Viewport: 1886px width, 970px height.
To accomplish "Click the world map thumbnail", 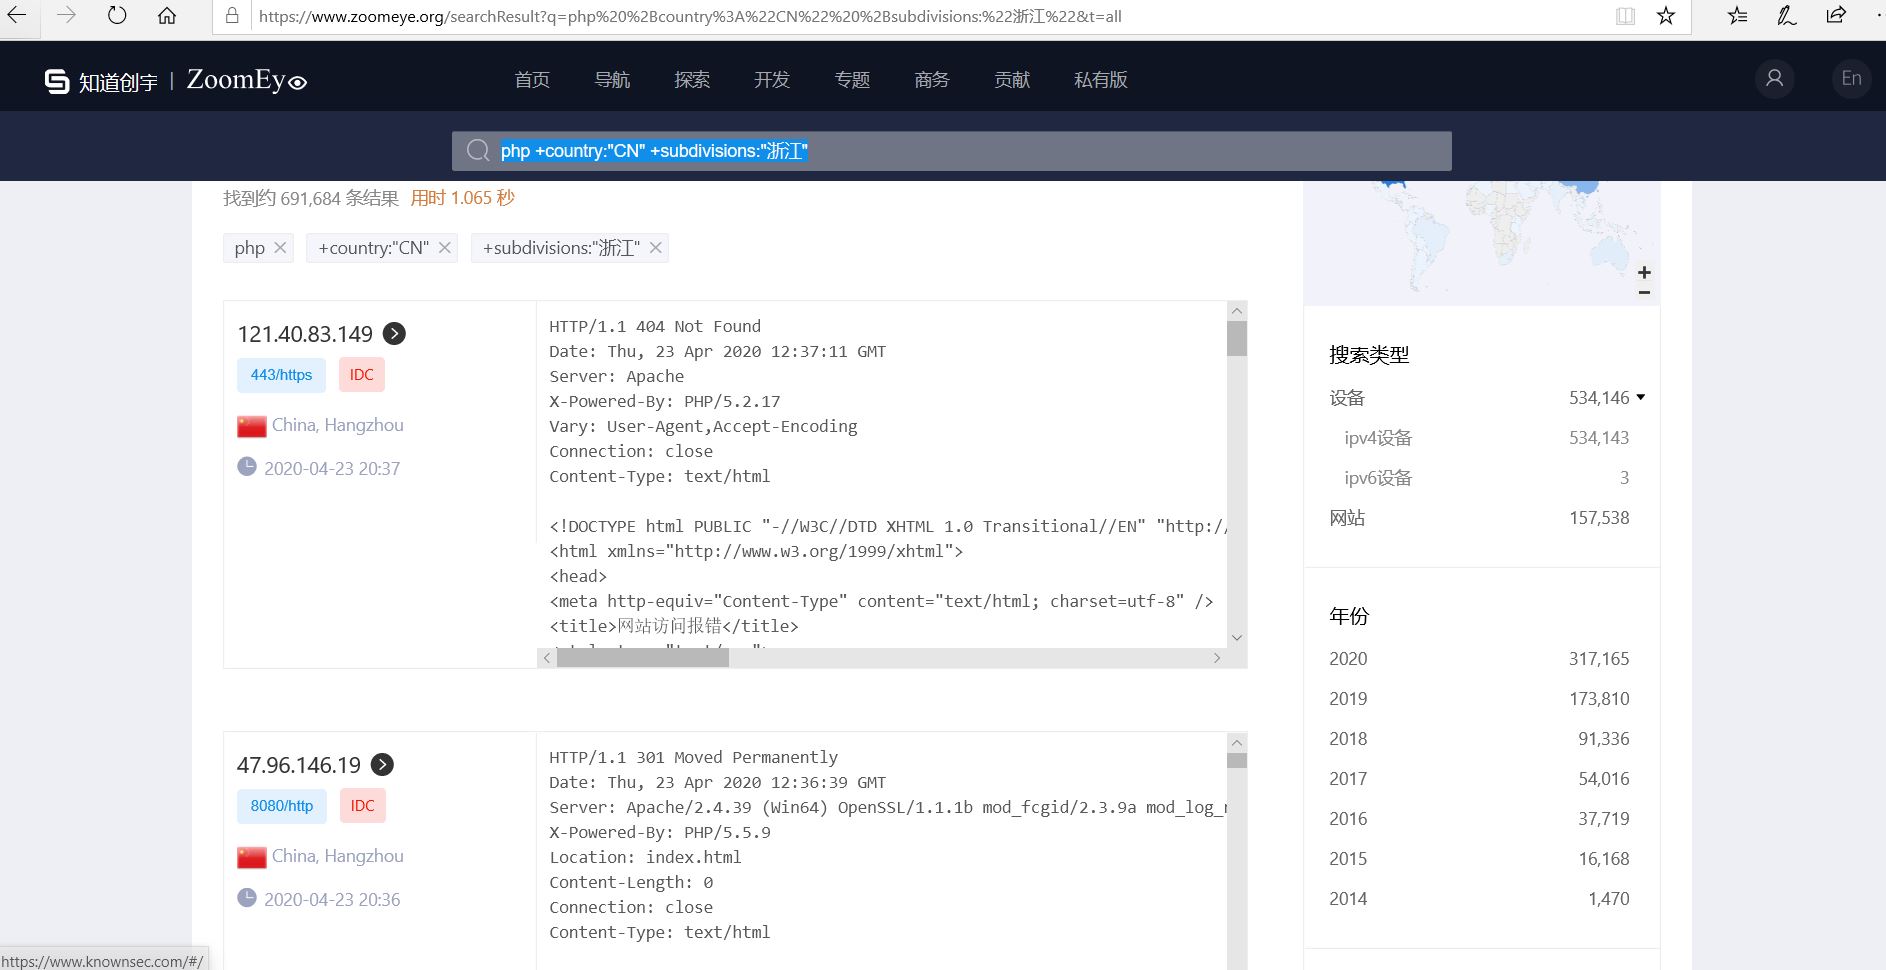I will click(1482, 243).
